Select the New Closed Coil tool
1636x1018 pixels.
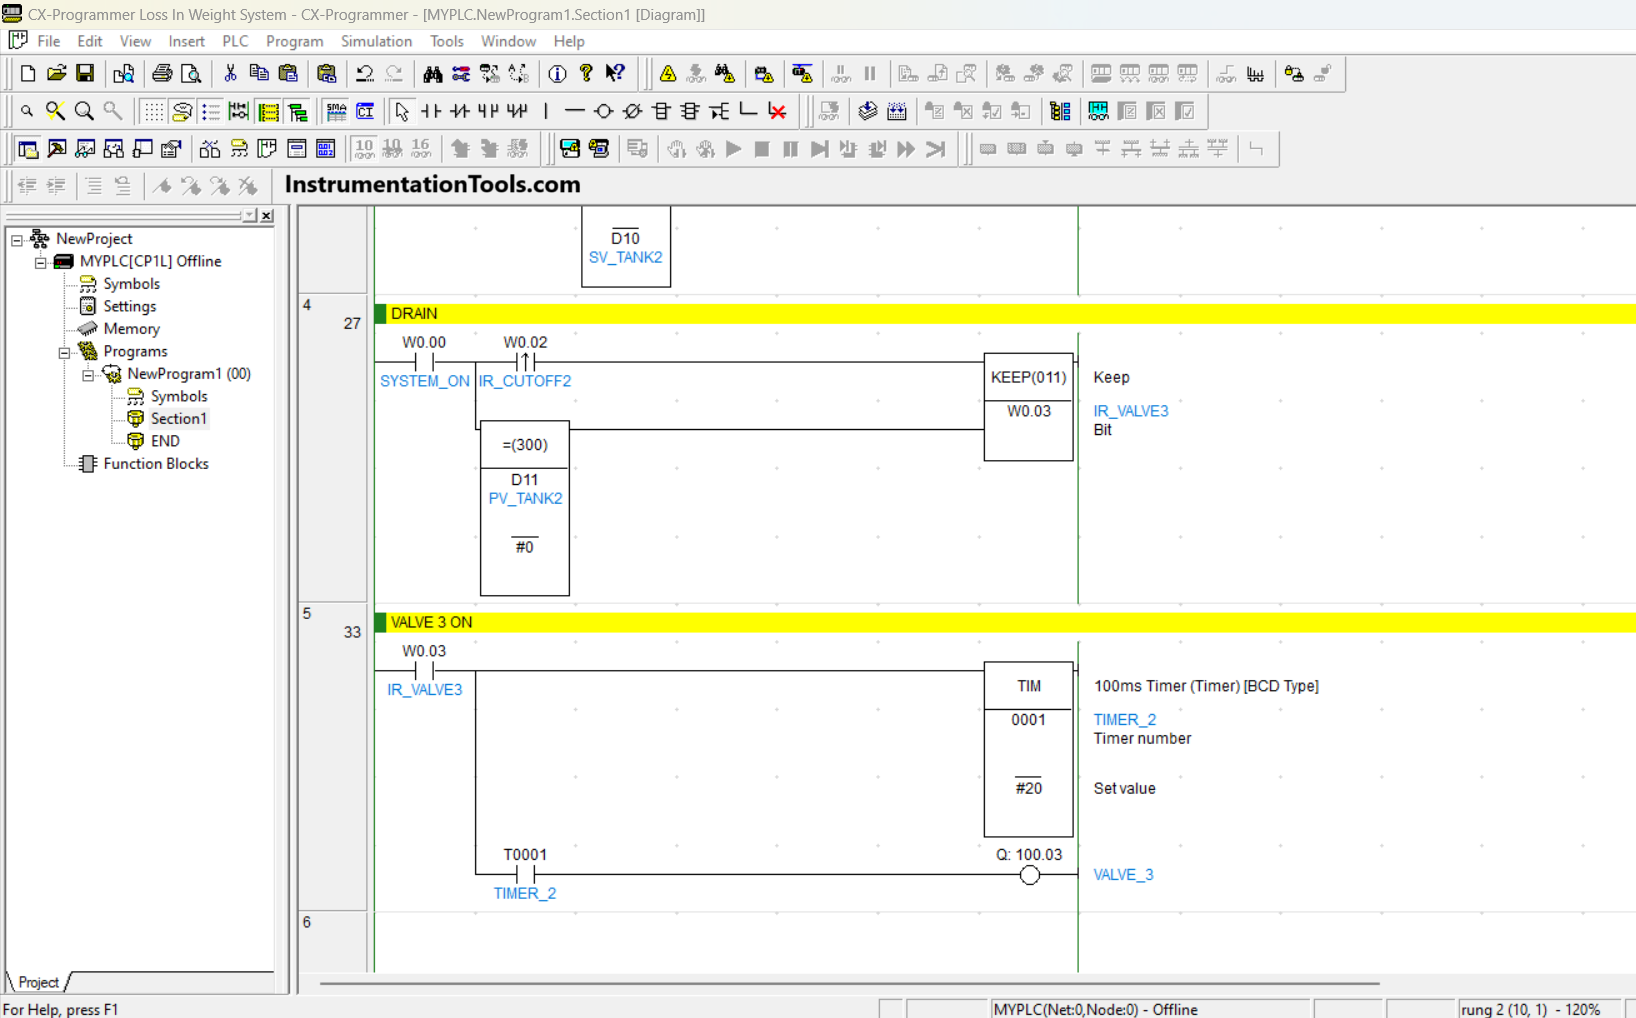[x=632, y=111]
